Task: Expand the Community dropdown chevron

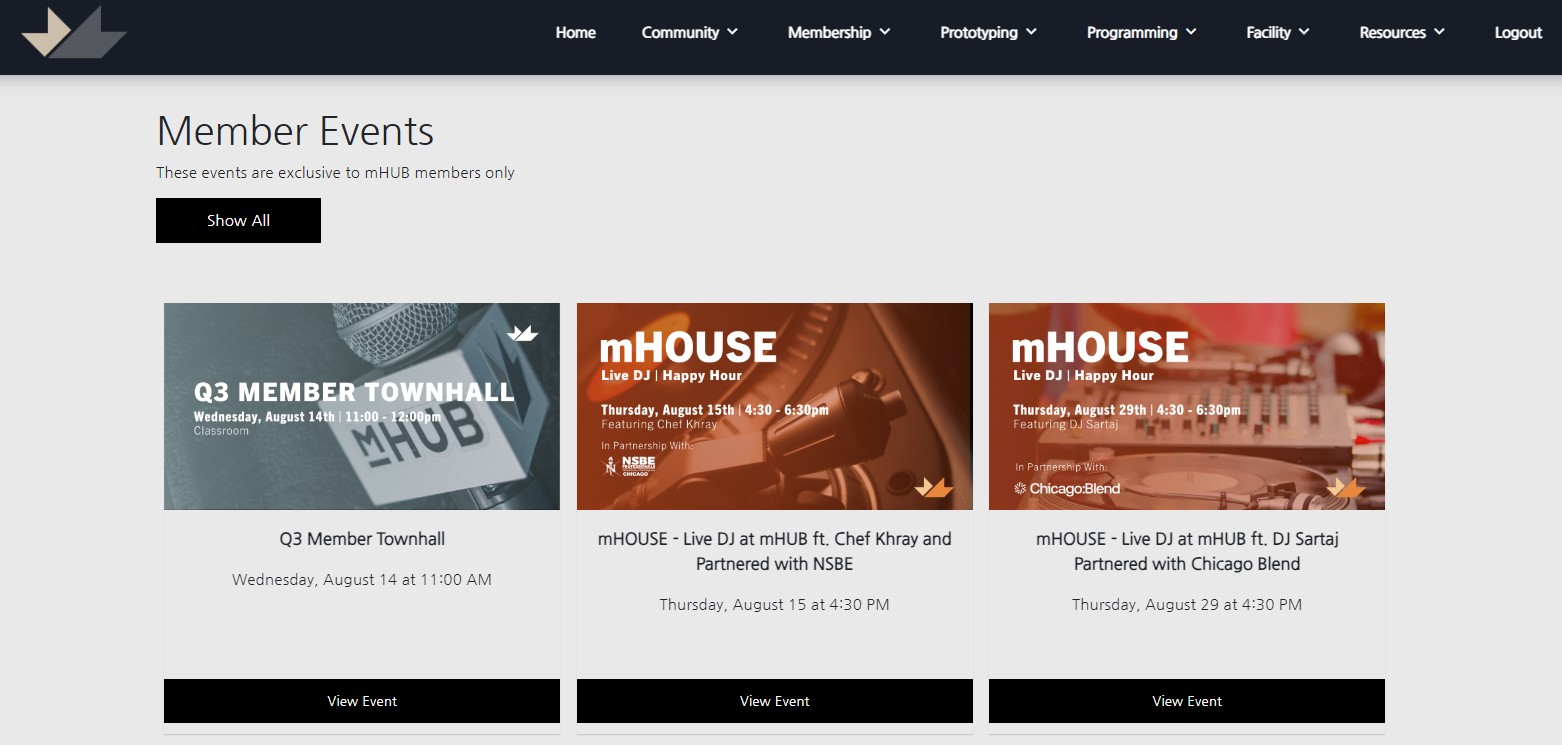Action: click(732, 32)
